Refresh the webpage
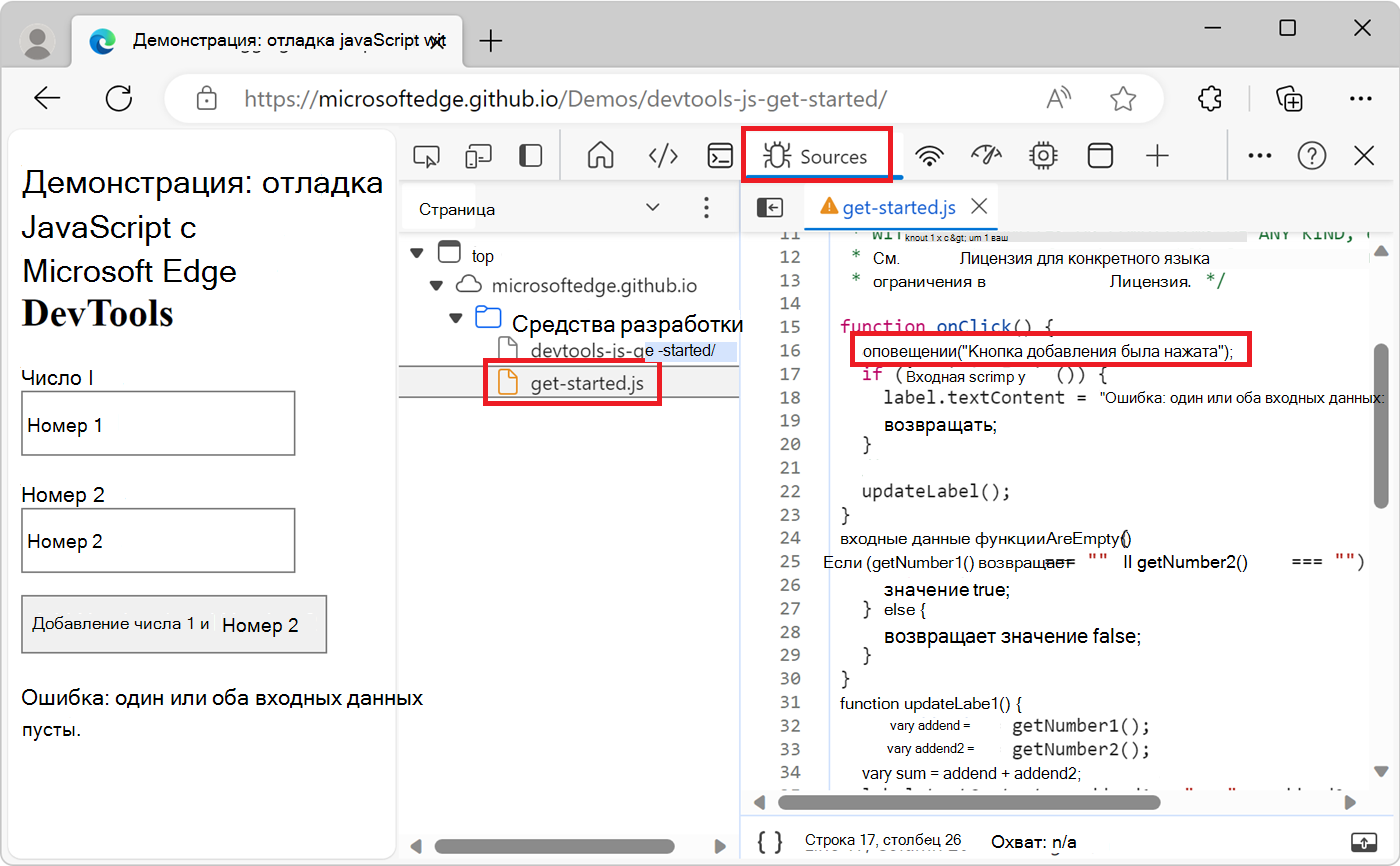Screen dimensions: 1400x866 pyautogui.click(x=119, y=98)
